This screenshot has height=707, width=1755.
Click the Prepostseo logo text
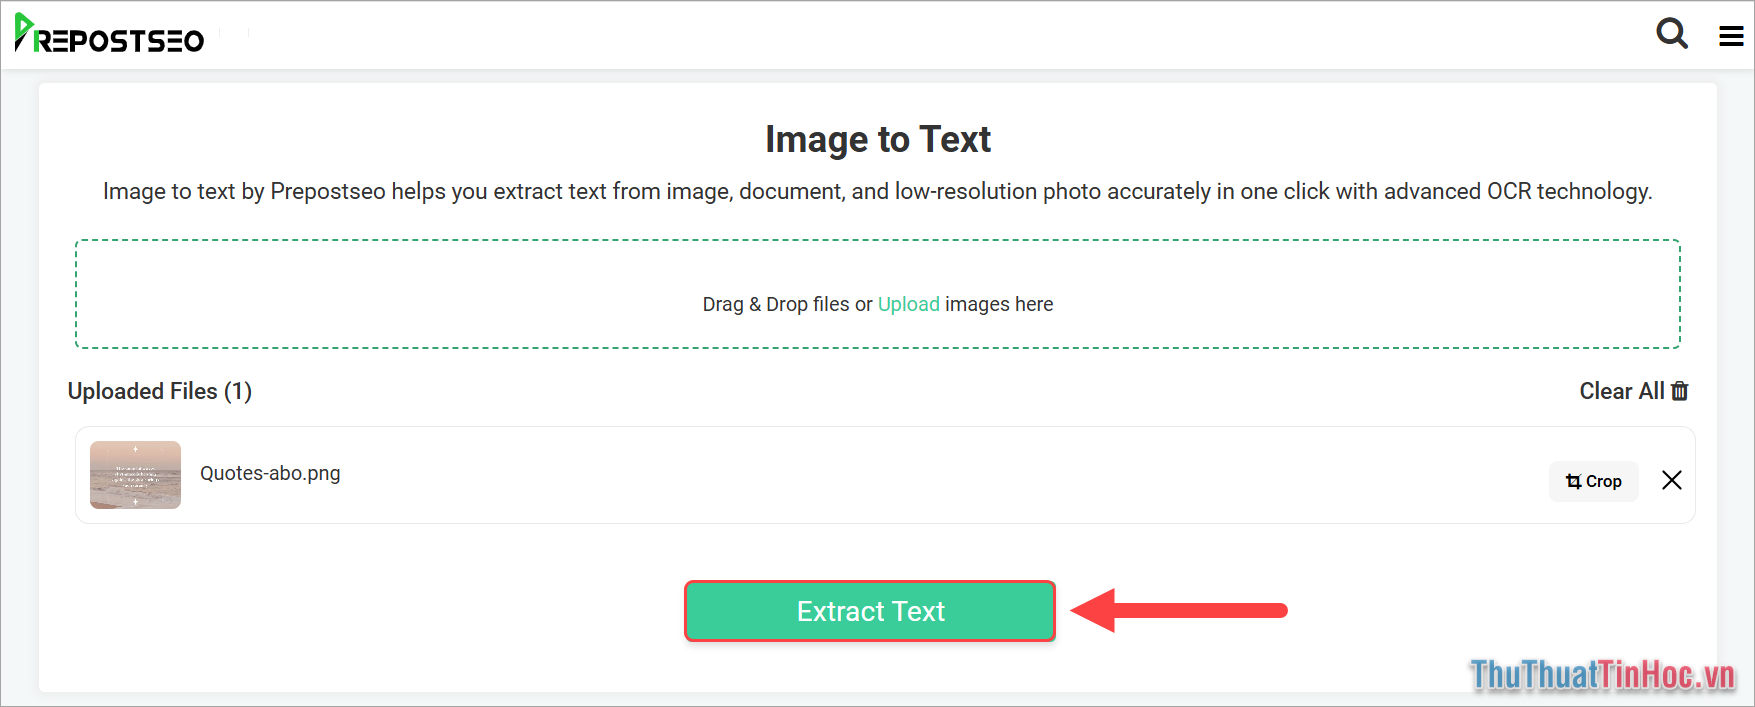[x=120, y=40]
